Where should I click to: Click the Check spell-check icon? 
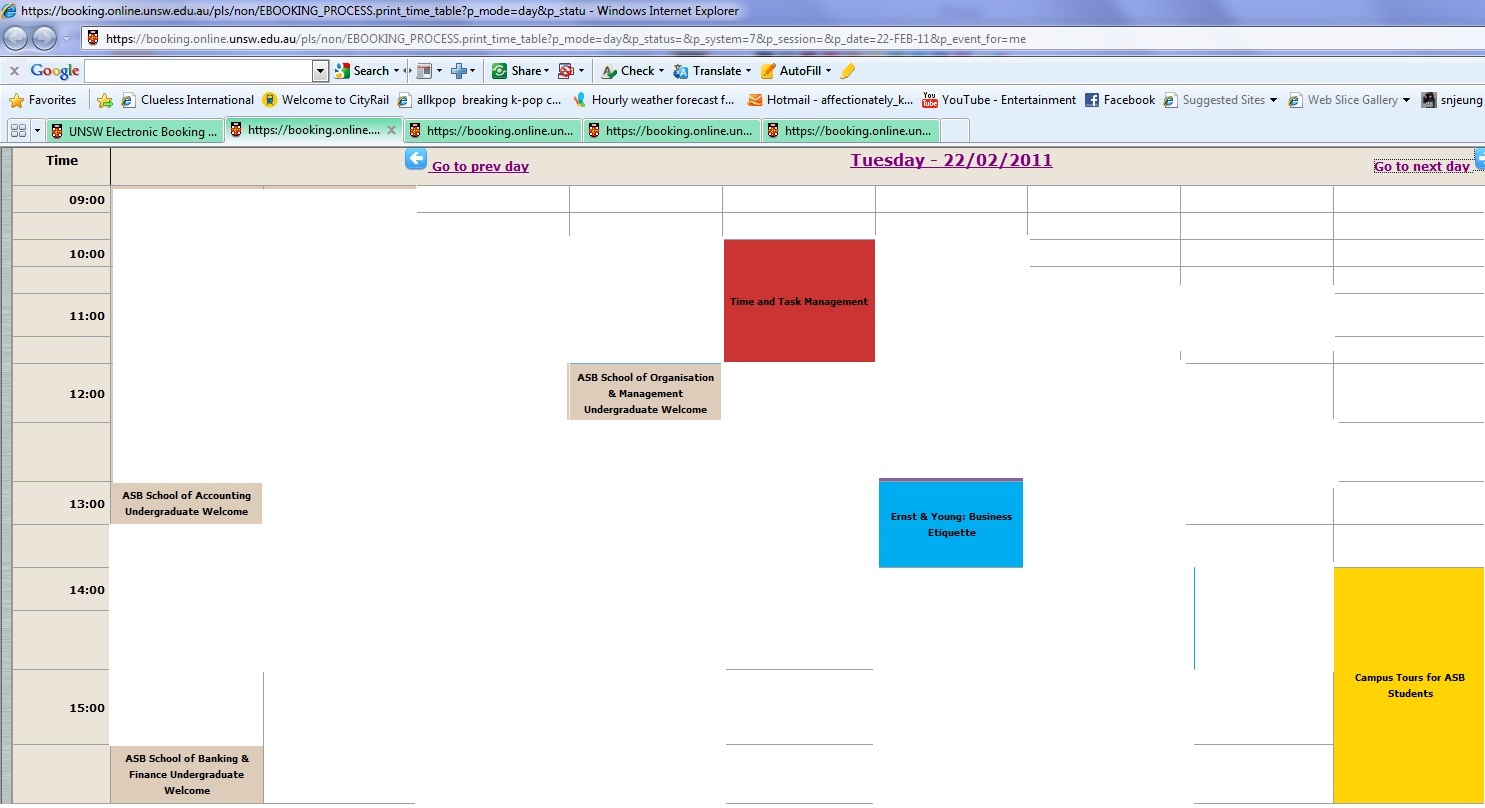[x=608, y=70]
